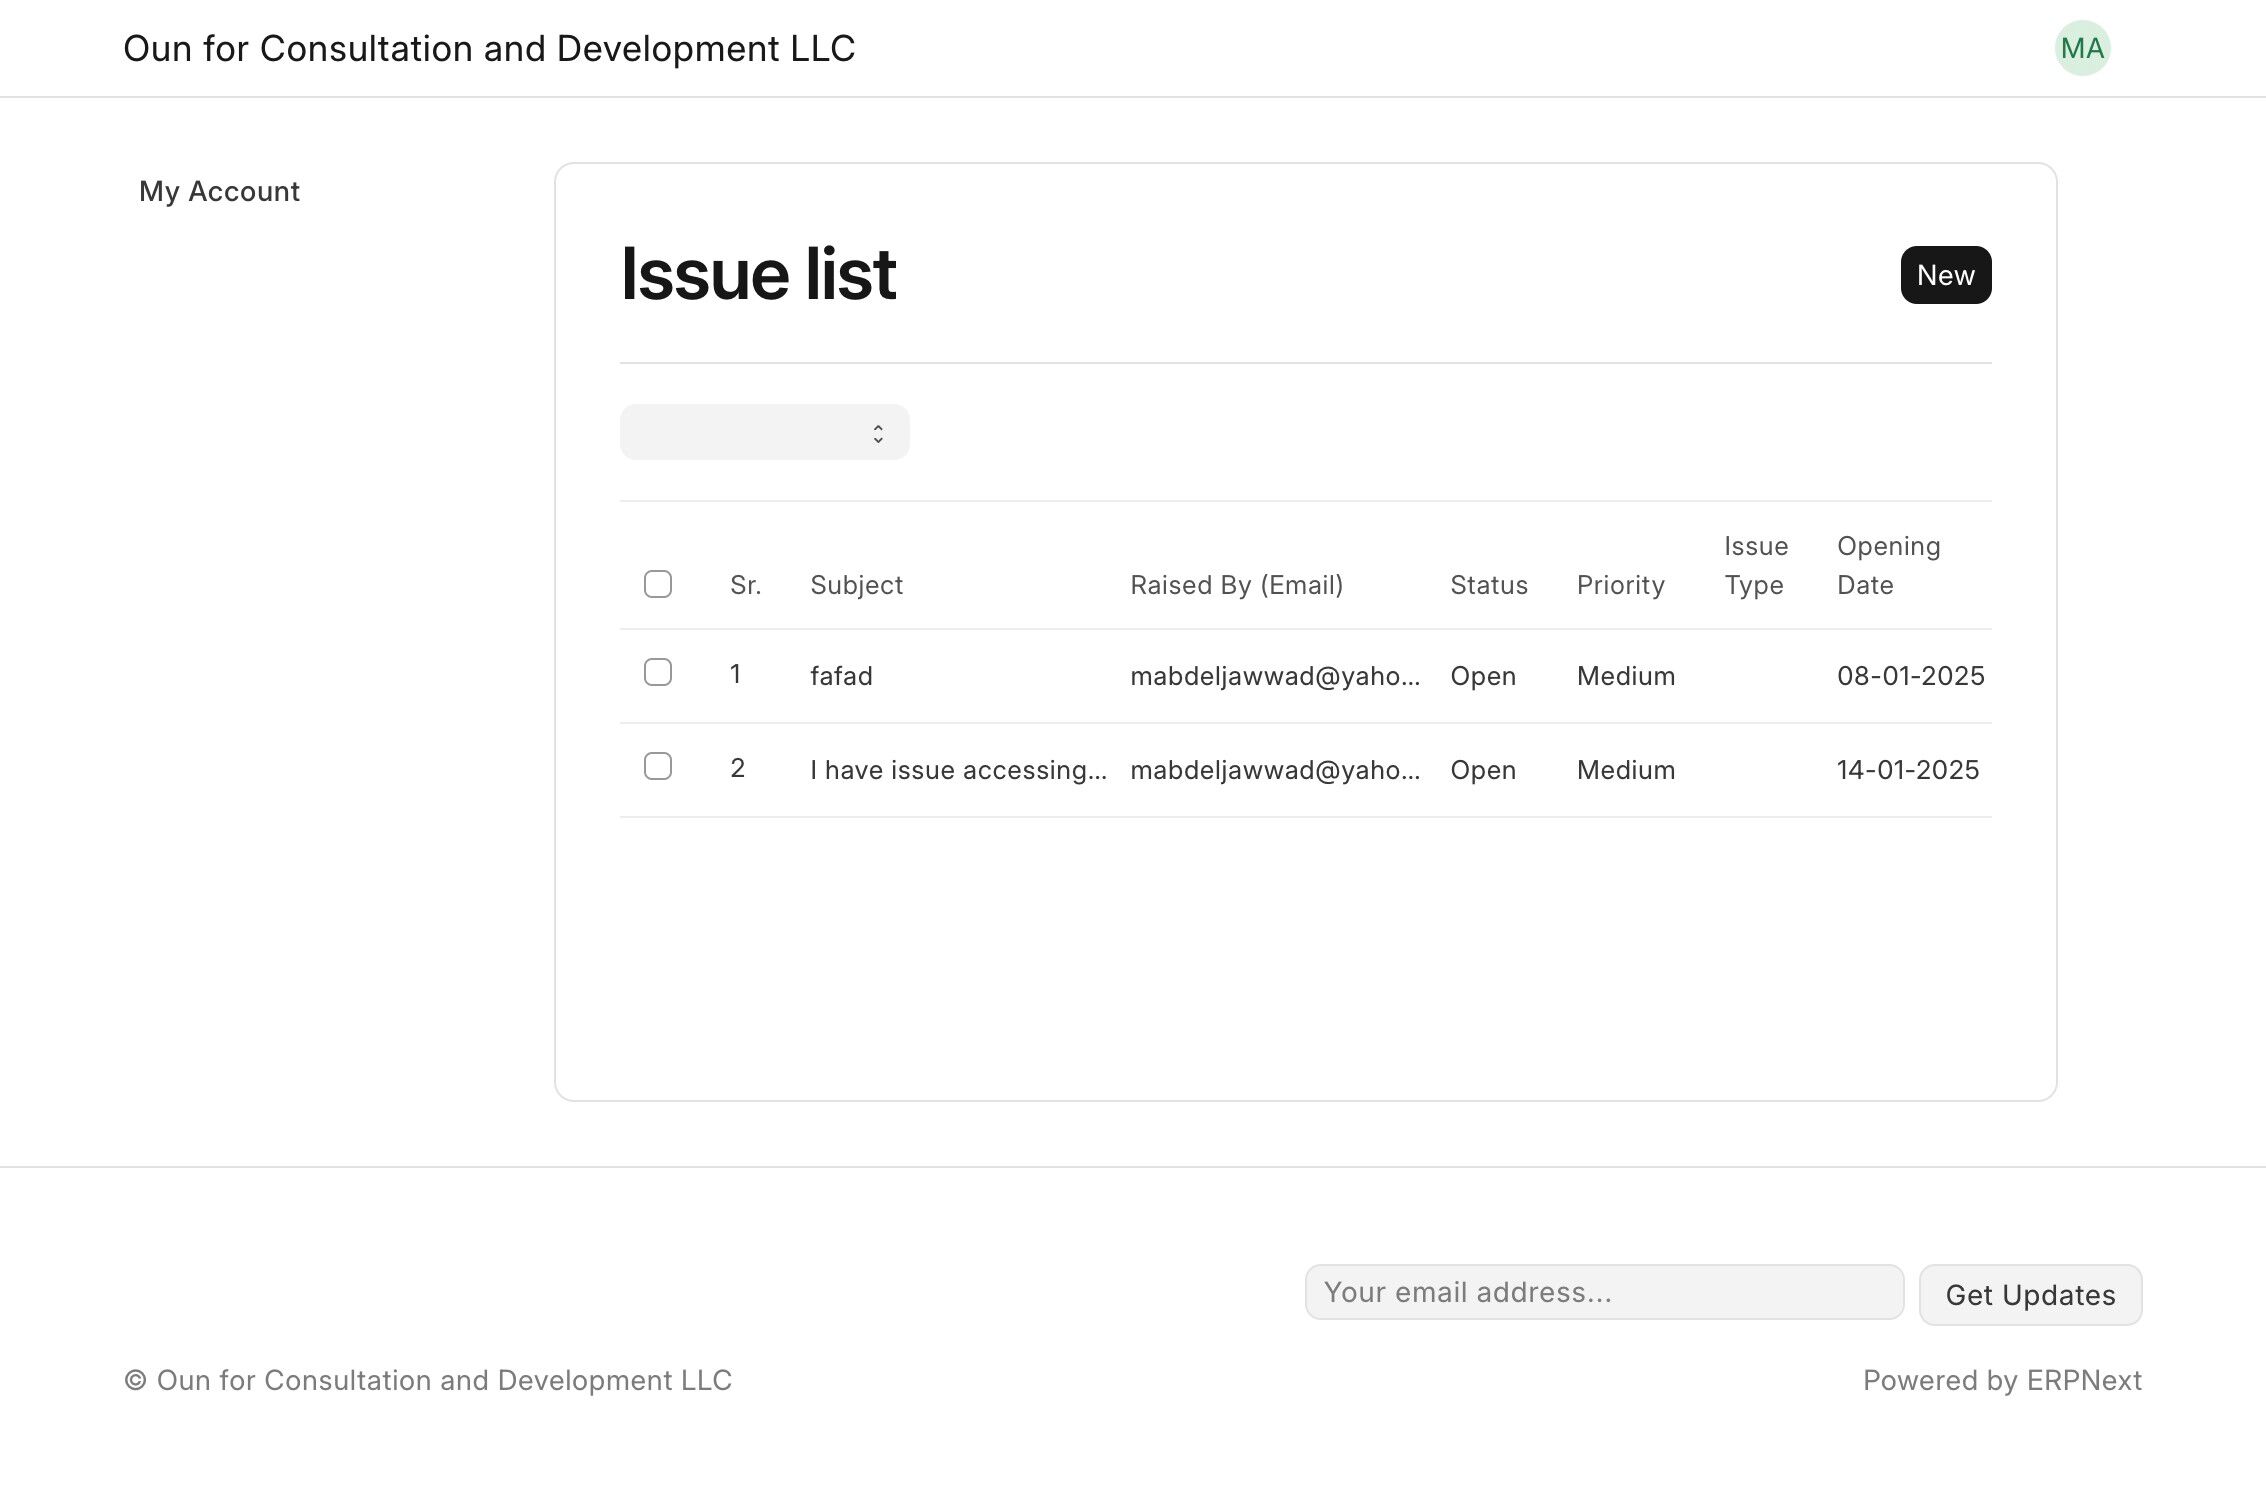This screenshot has width=2266, height=1486.
Task: Click the Priority column header
Action: pyautogui.click(x=1620, y=585)
